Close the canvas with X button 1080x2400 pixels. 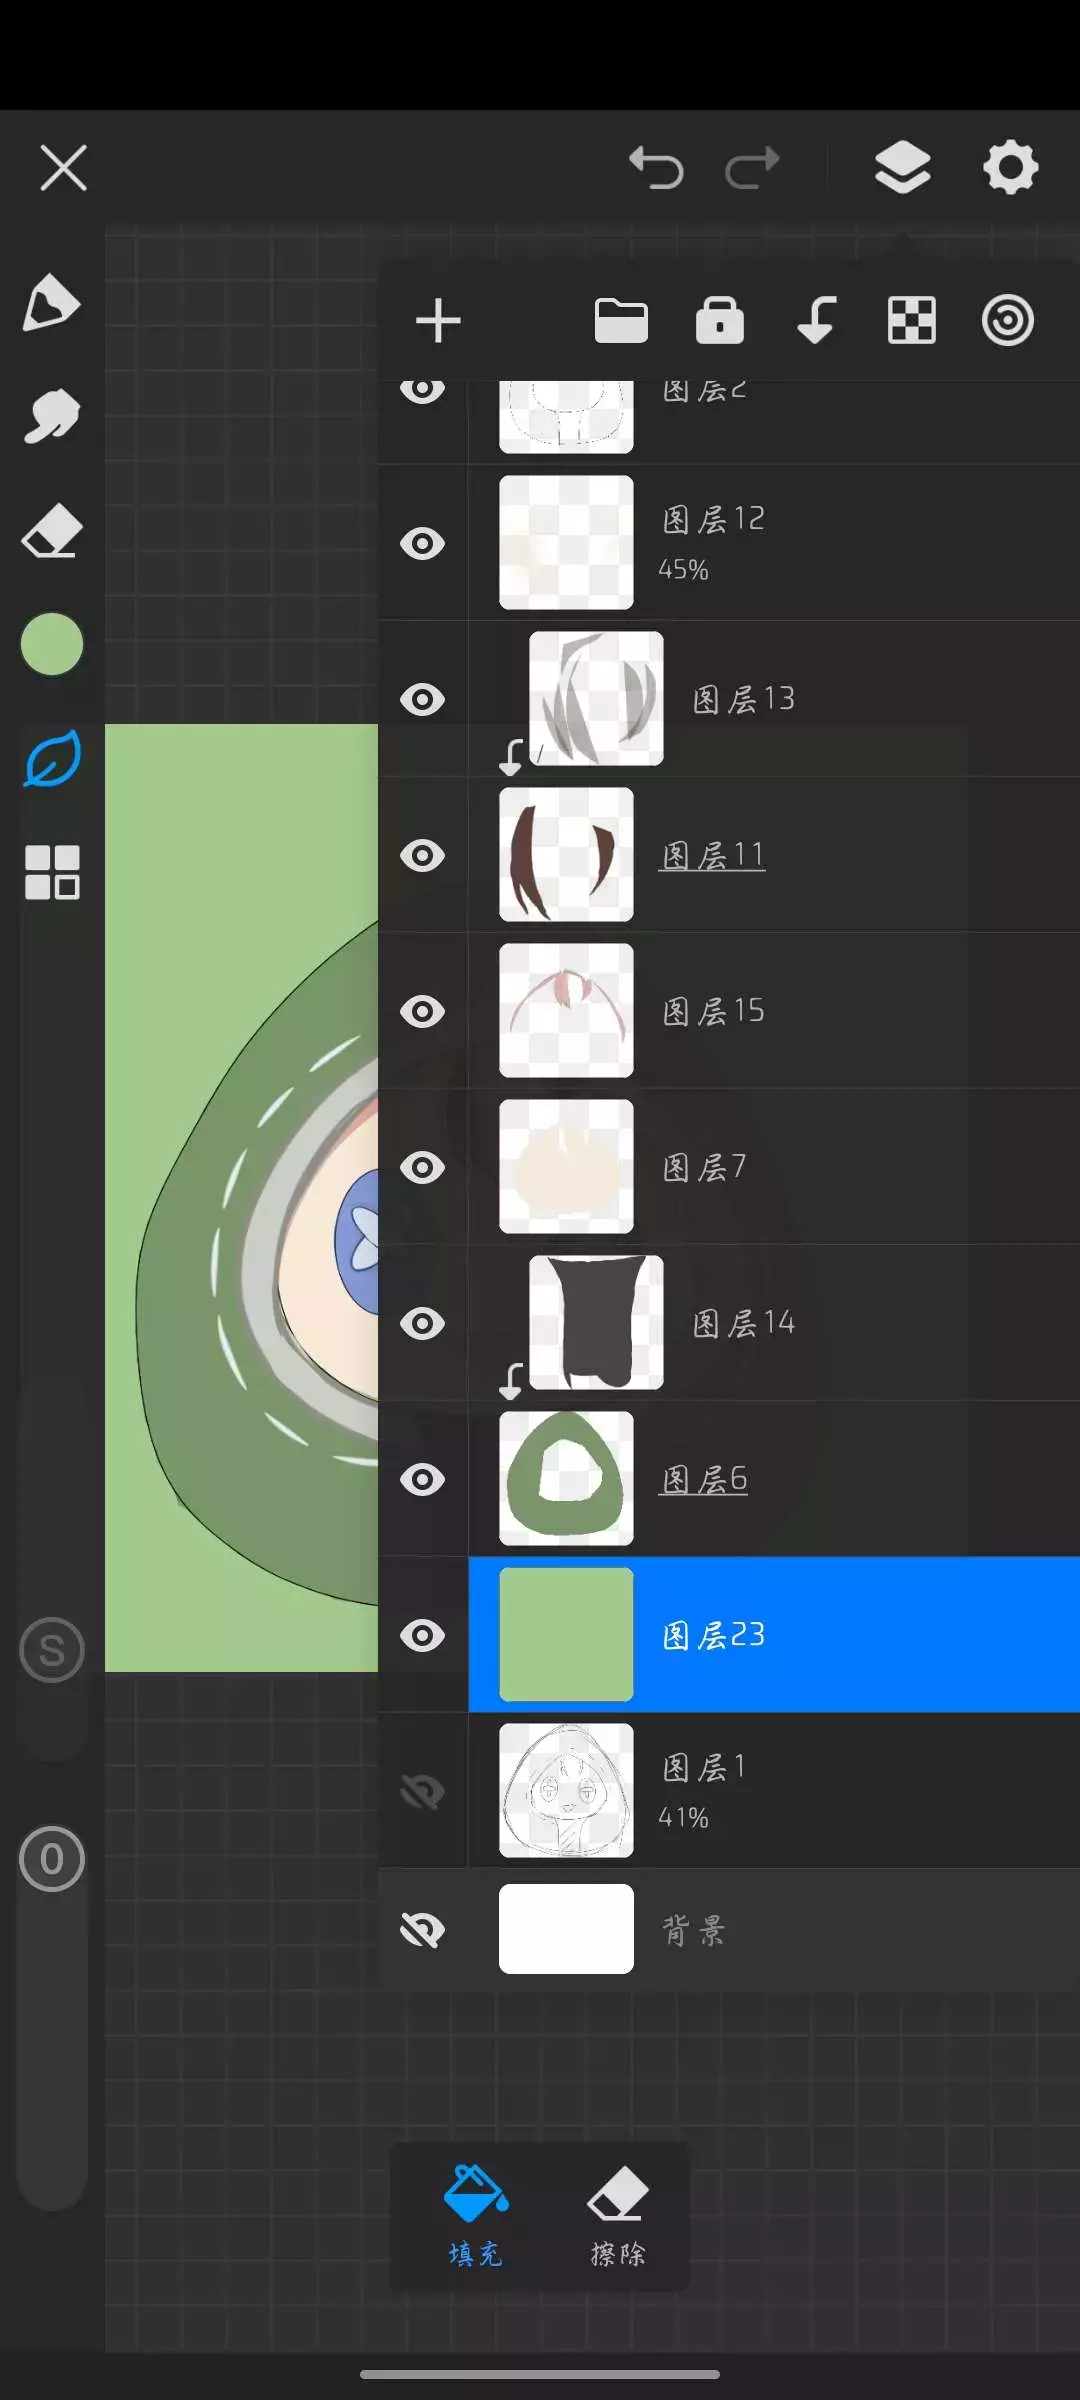64,167
